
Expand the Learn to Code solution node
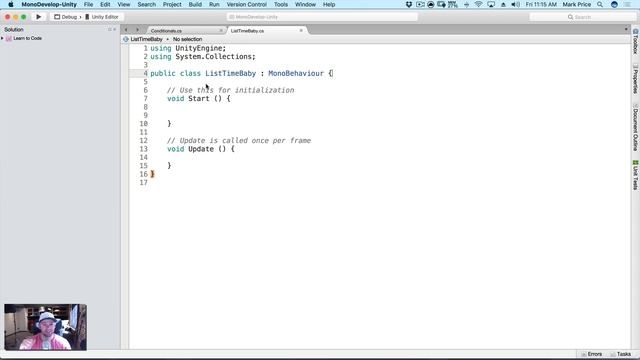click(x=2, y=38)
